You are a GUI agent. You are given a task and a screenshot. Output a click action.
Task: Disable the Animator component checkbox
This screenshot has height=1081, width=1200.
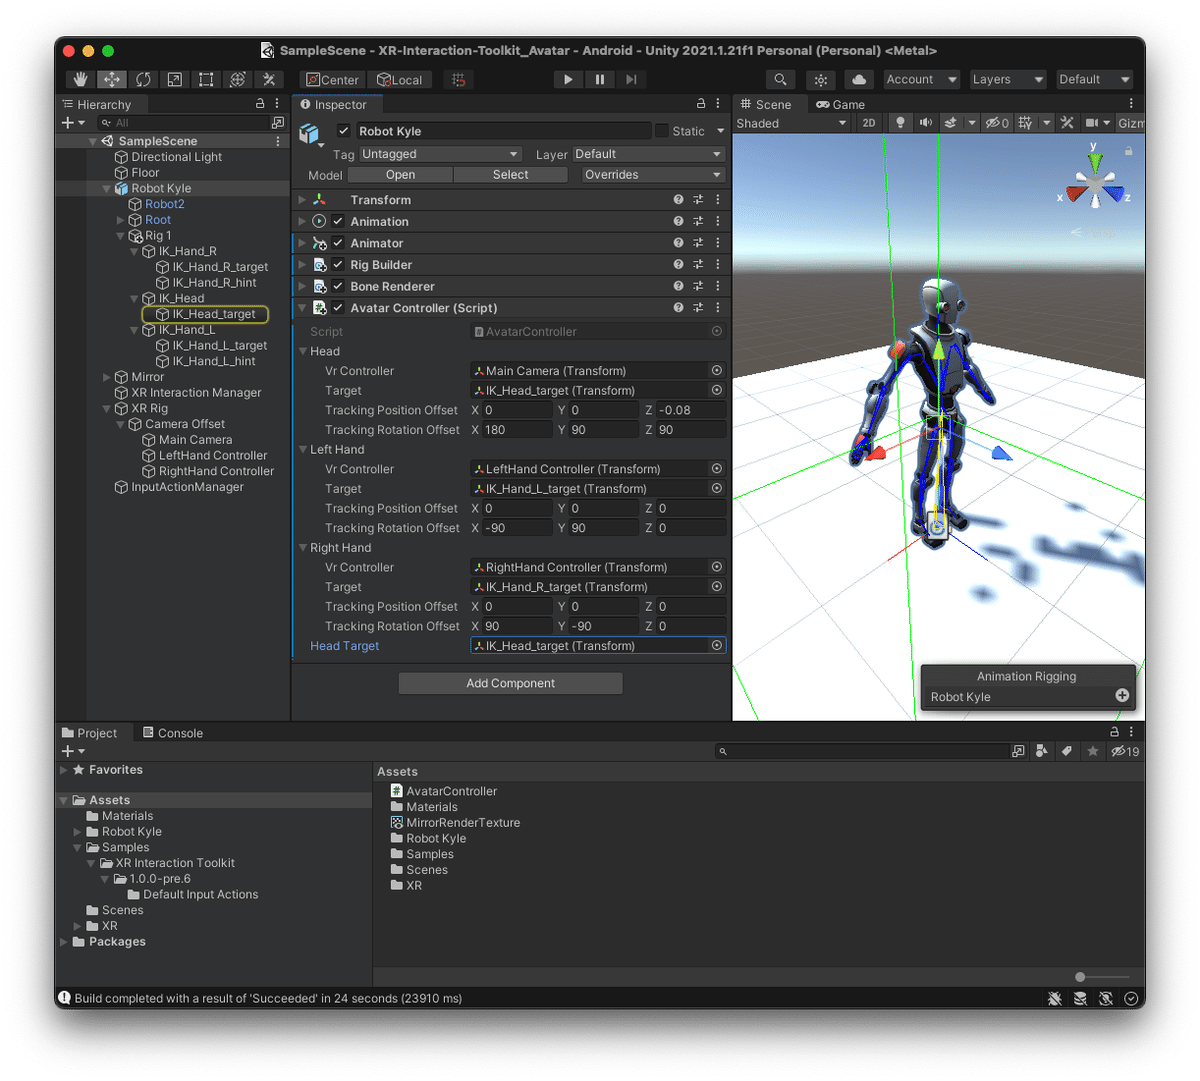point(338,243)
